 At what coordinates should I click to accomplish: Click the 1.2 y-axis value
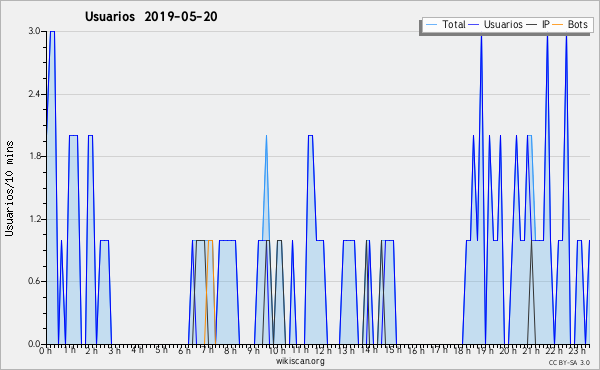(34, 219)
